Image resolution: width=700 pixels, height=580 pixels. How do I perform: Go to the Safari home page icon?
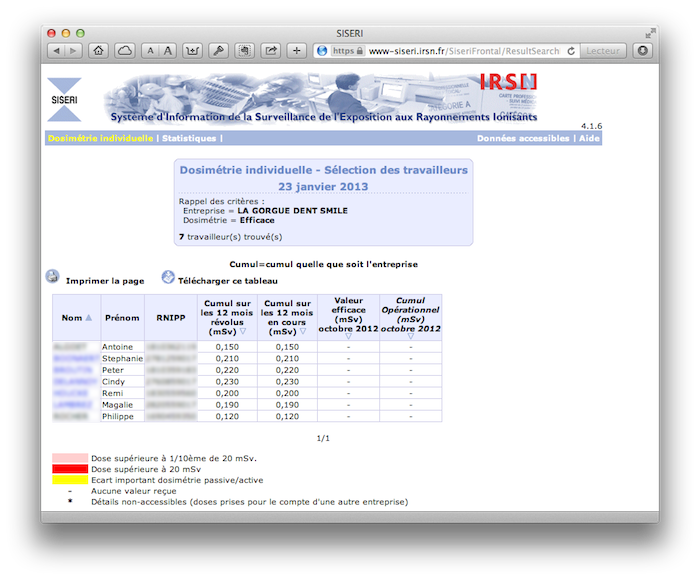pos(99,50)
